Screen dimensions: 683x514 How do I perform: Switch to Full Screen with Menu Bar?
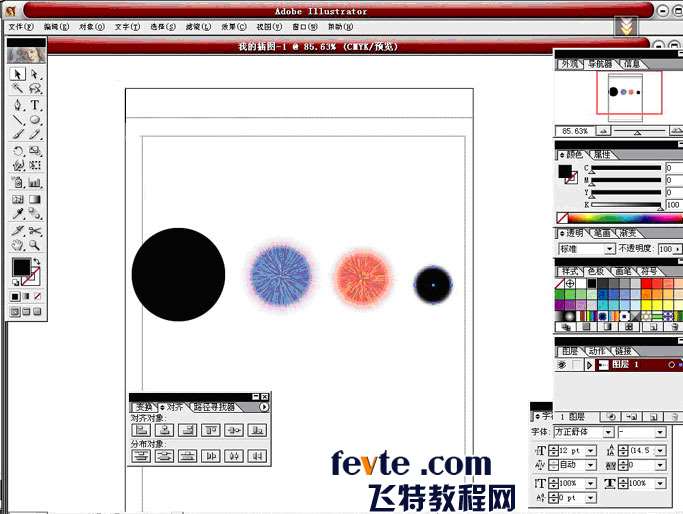point(26,311)
